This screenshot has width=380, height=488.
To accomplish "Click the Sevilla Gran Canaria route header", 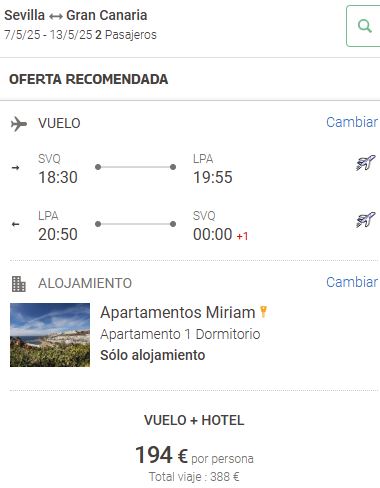I will click(76, 15).
